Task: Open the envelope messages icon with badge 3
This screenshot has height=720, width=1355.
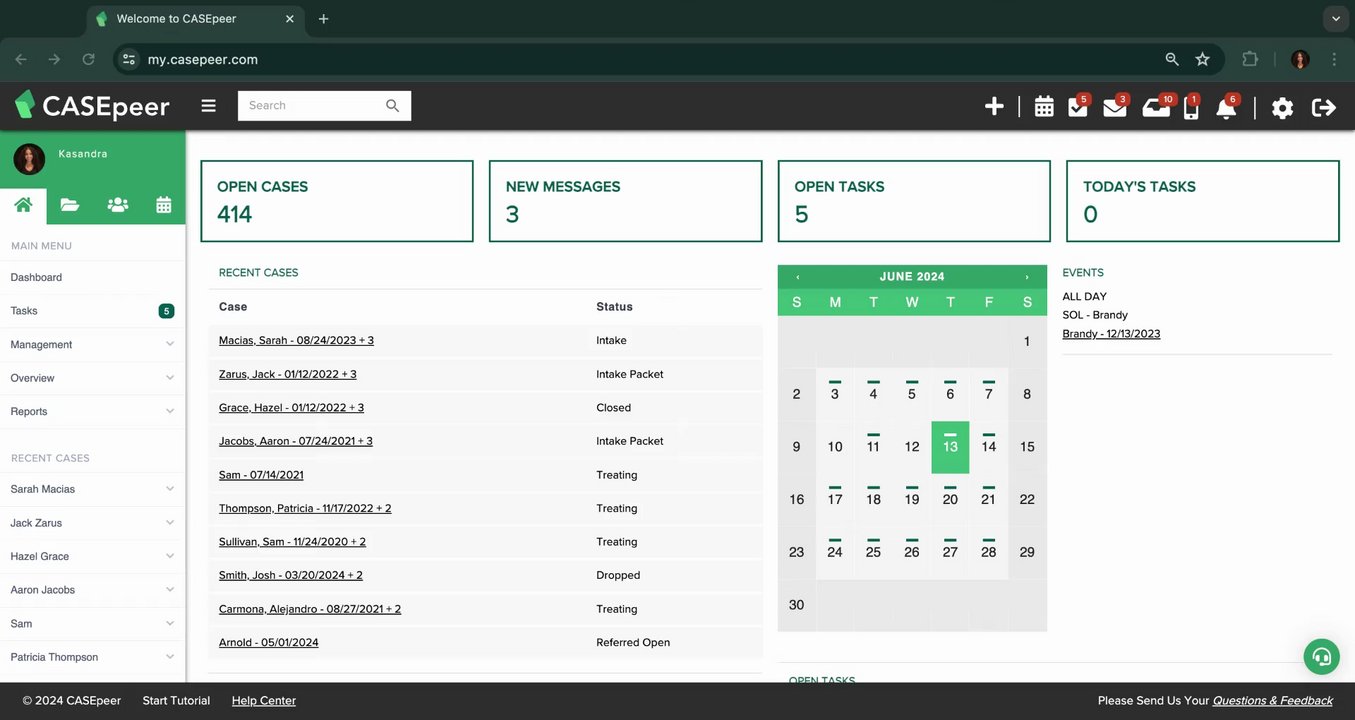Action: coord(1115,106)
